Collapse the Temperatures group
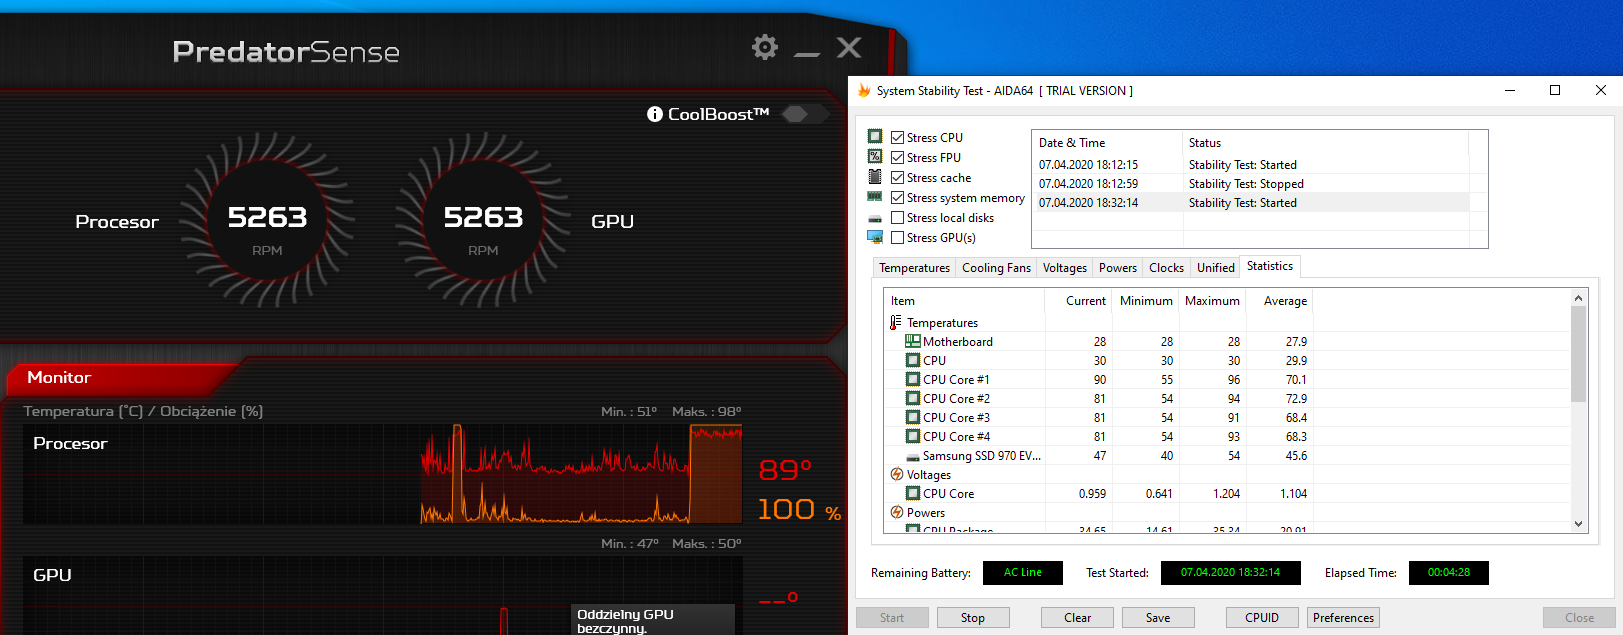Screen dimensions: 1623x635 pyautogui.click(x=896, y=322)
